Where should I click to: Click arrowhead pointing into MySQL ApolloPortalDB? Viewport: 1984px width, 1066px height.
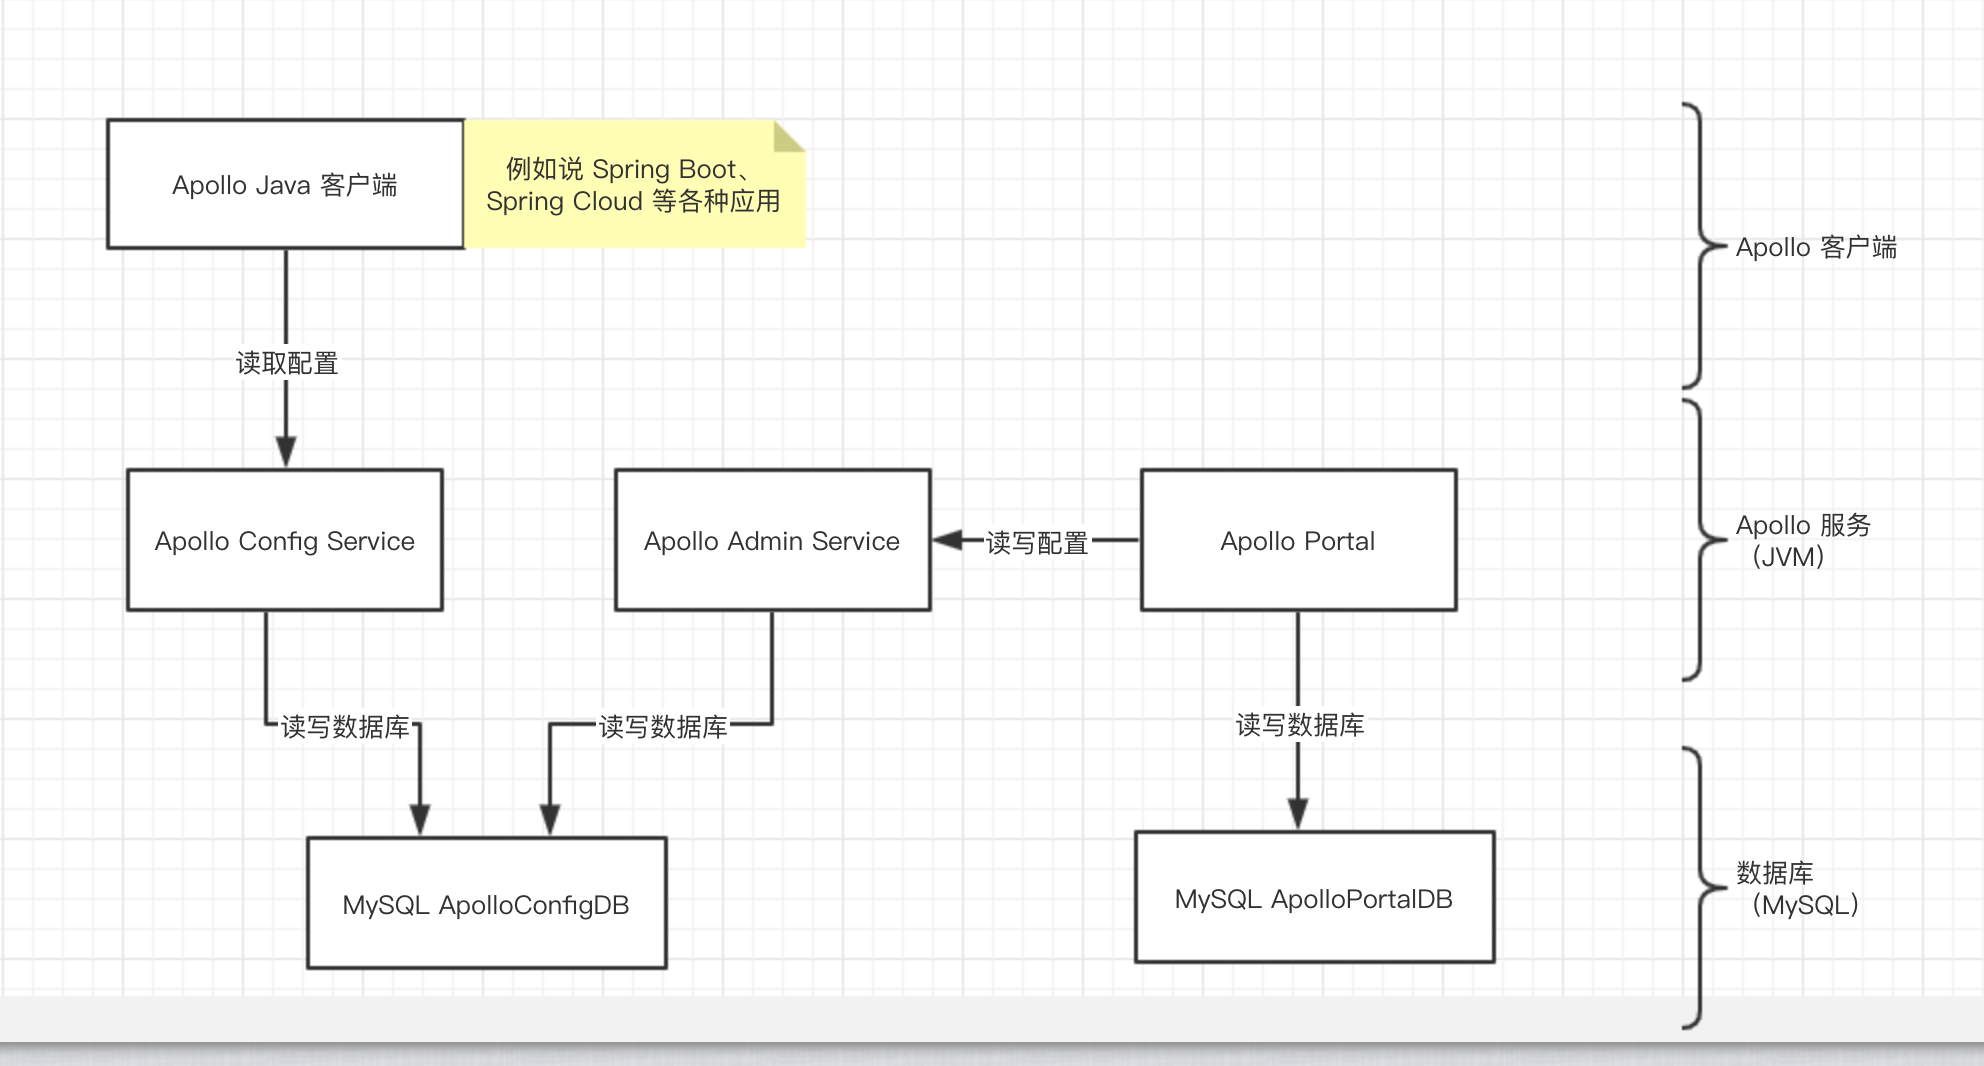click(1298, 814)
